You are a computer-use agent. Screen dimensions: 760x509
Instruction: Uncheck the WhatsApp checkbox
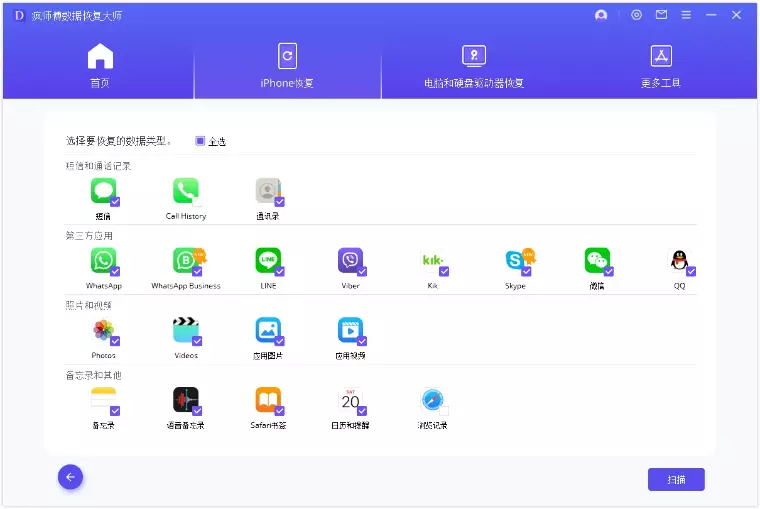115,271
